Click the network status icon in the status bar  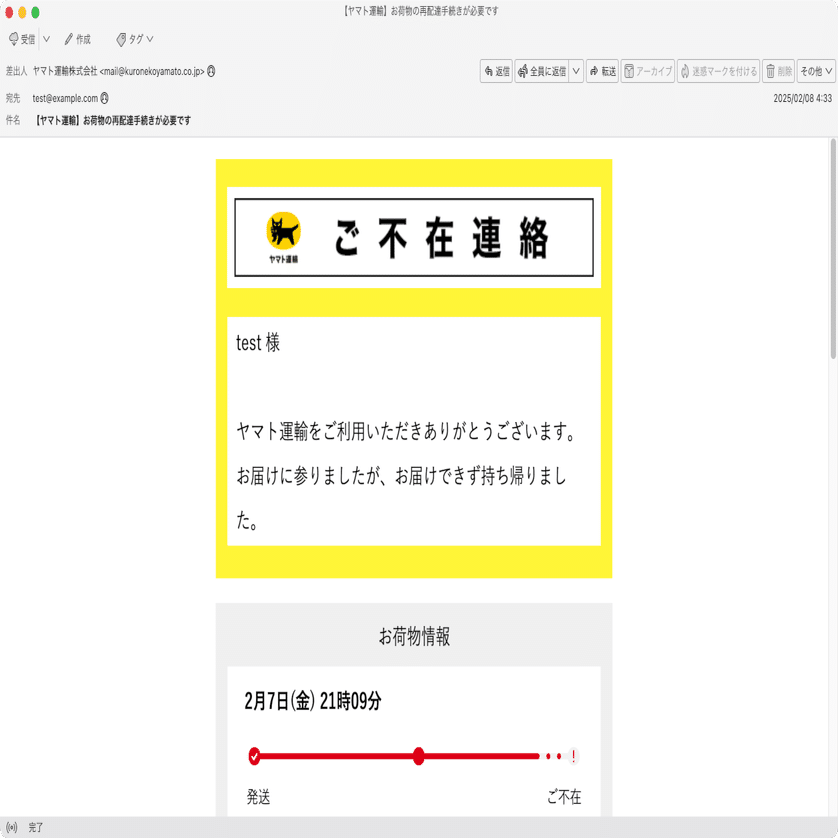coord(14,827)
